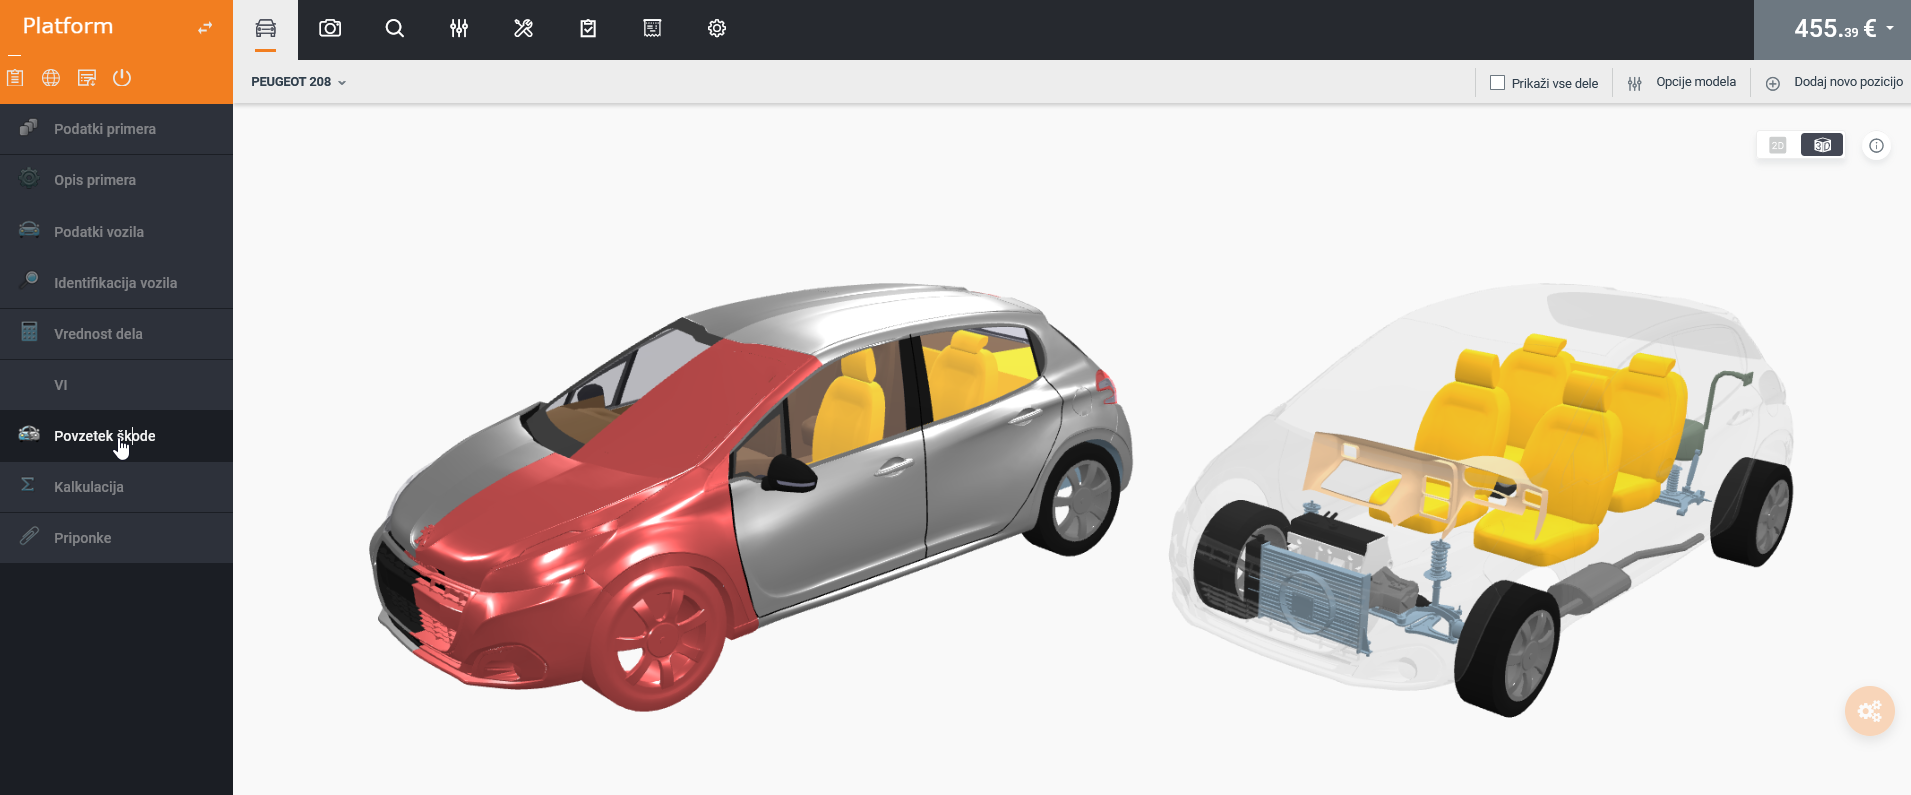Open Opcije modela button

coord(1682,83)
